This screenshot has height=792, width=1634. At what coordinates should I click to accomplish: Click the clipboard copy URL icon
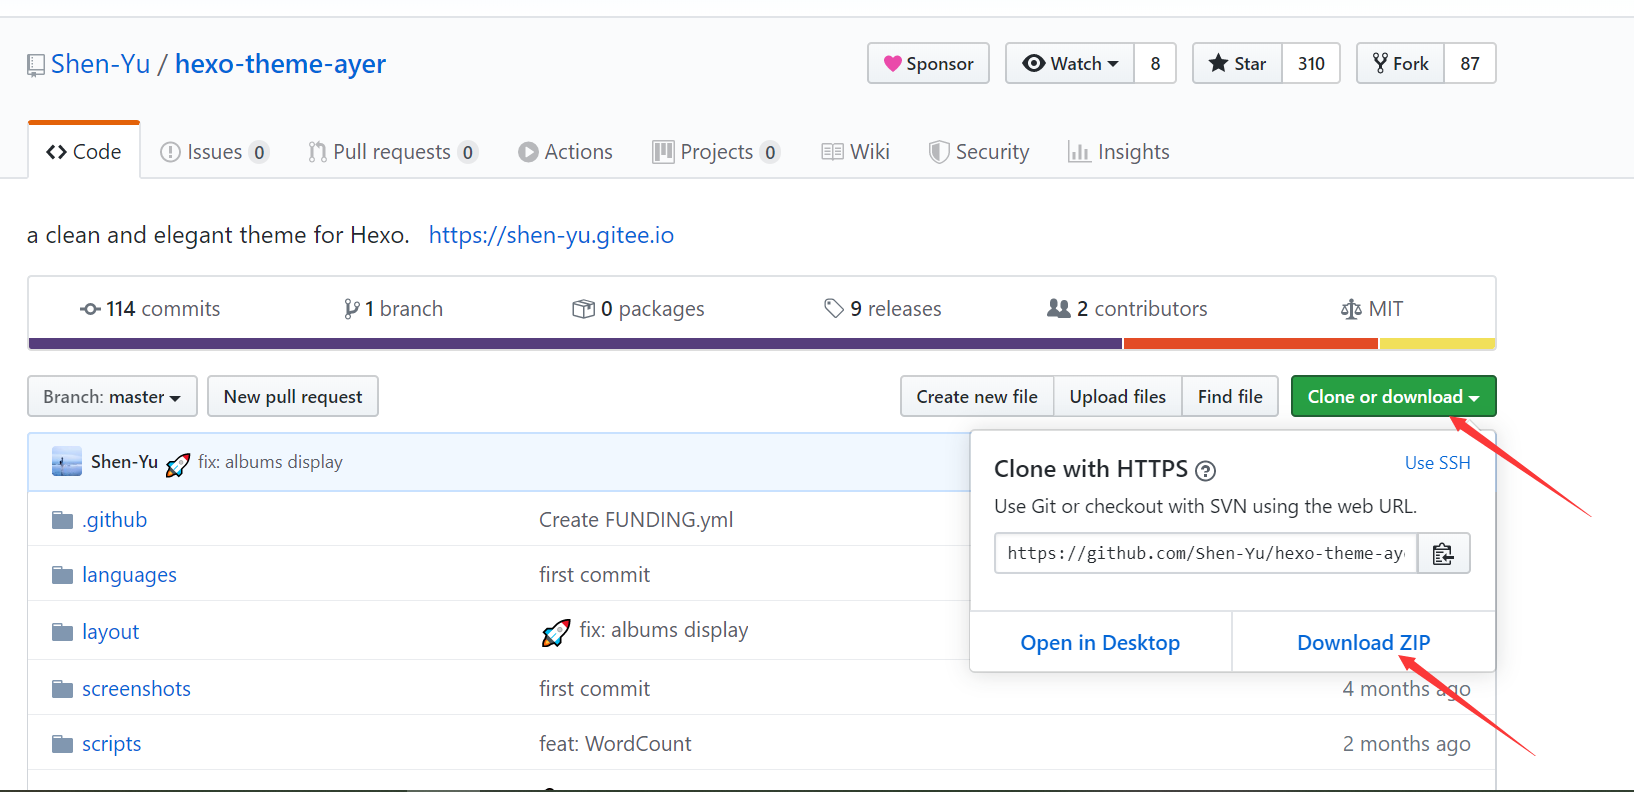pyautogui.click(x=1443, y=553)
